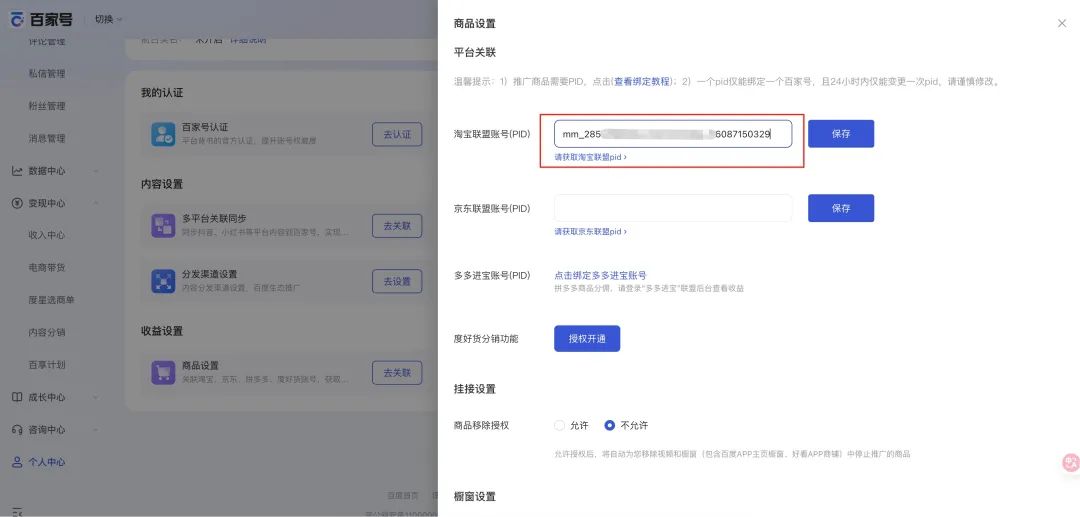Open 粉丝管理 in the sidebar
Screen dimensions: 1080x517
click(x=47, y=106)
